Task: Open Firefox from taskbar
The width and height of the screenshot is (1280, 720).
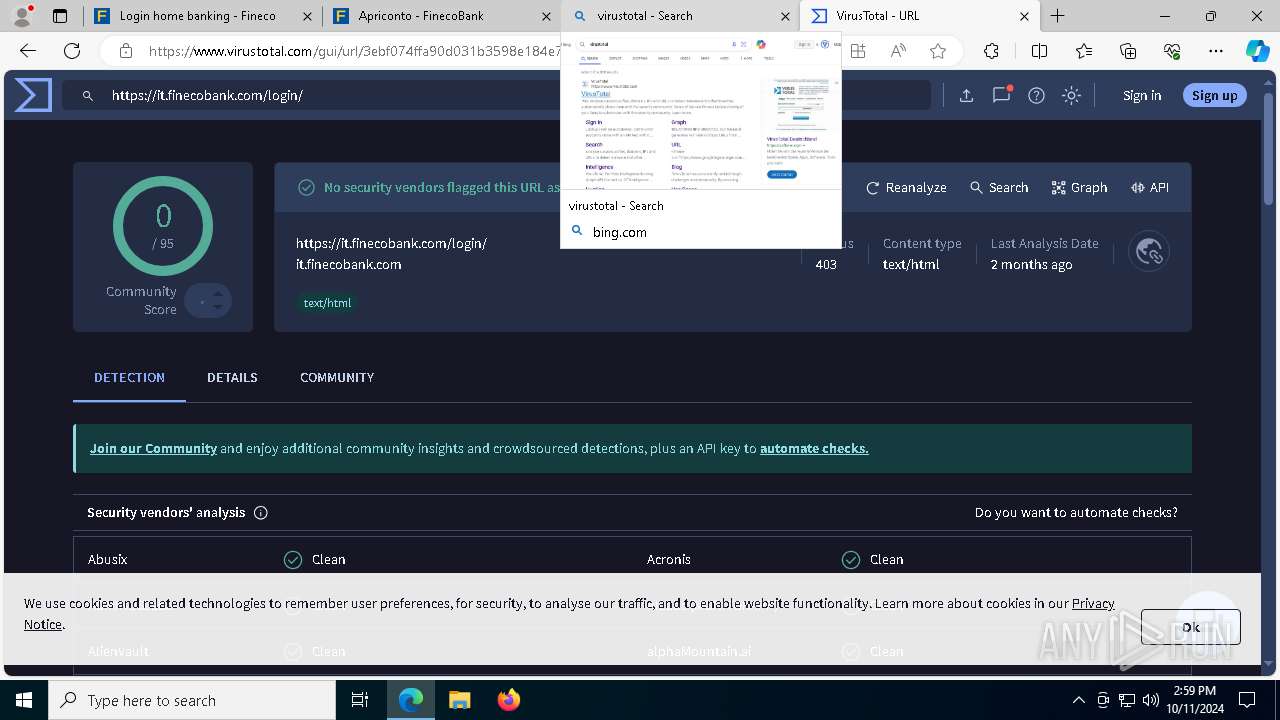Action: (x=509, y=700)
